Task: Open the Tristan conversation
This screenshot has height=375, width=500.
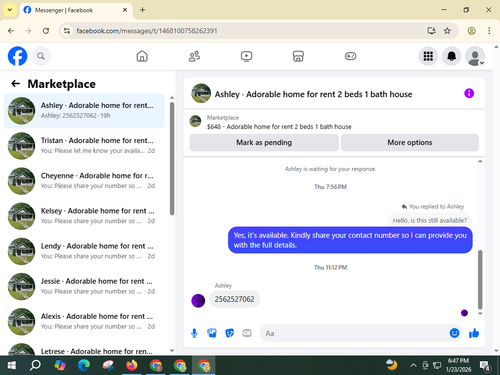Action: pos(84,146)
